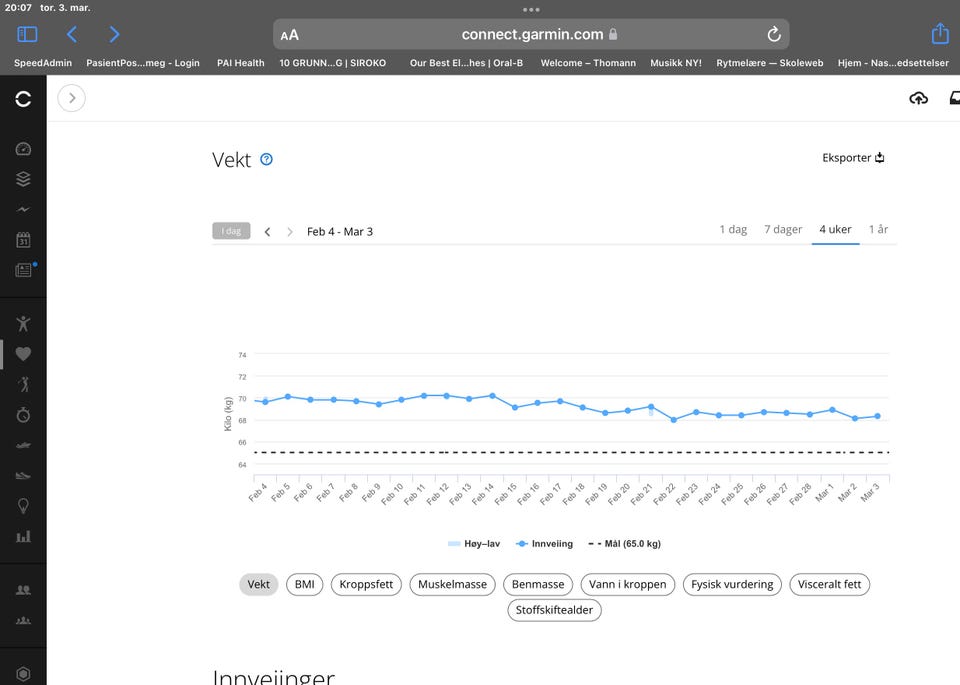Open the Garmin Connect dashboard gauge icon

[23, 149]
